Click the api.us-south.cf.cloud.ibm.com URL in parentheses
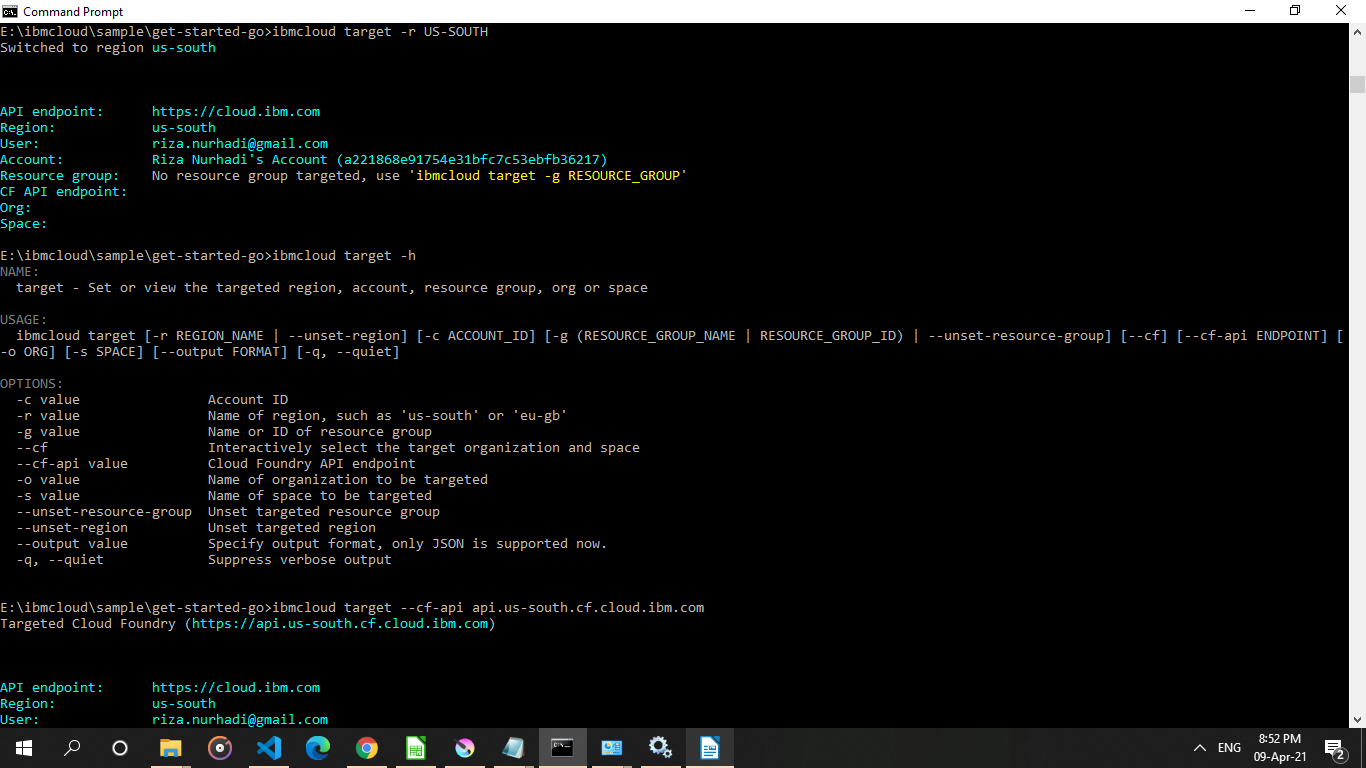 tap(340, 624)
